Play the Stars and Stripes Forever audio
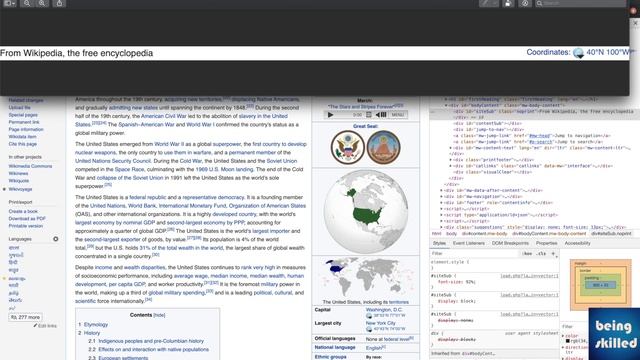This screenshot has width=640, height=360. point(331,115)
